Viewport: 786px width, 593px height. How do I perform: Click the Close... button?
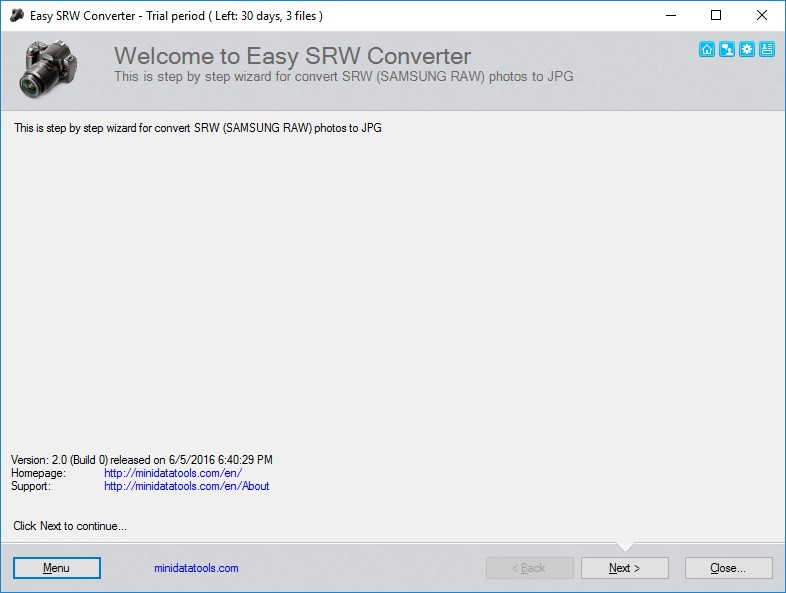click(728, 568)
